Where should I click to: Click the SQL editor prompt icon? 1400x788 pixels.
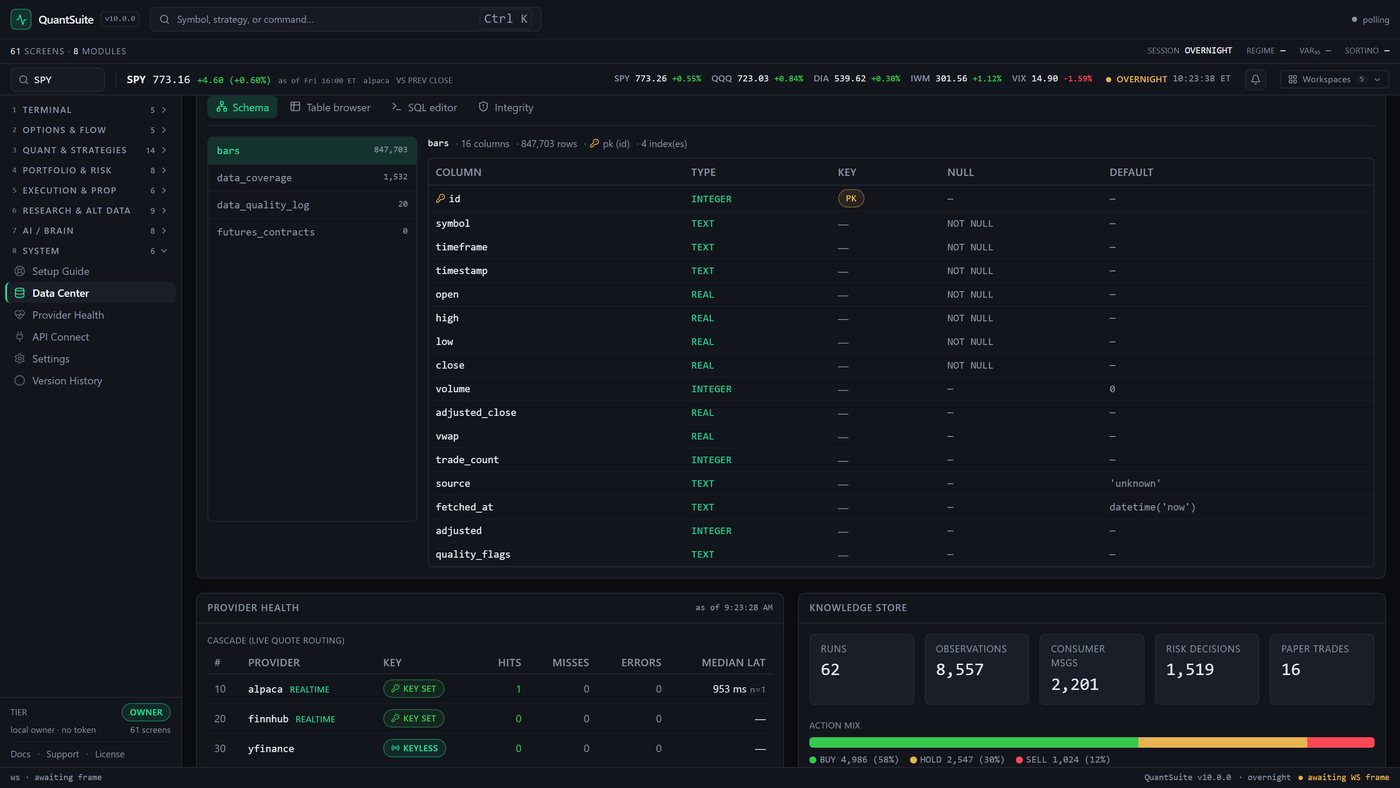397,107
